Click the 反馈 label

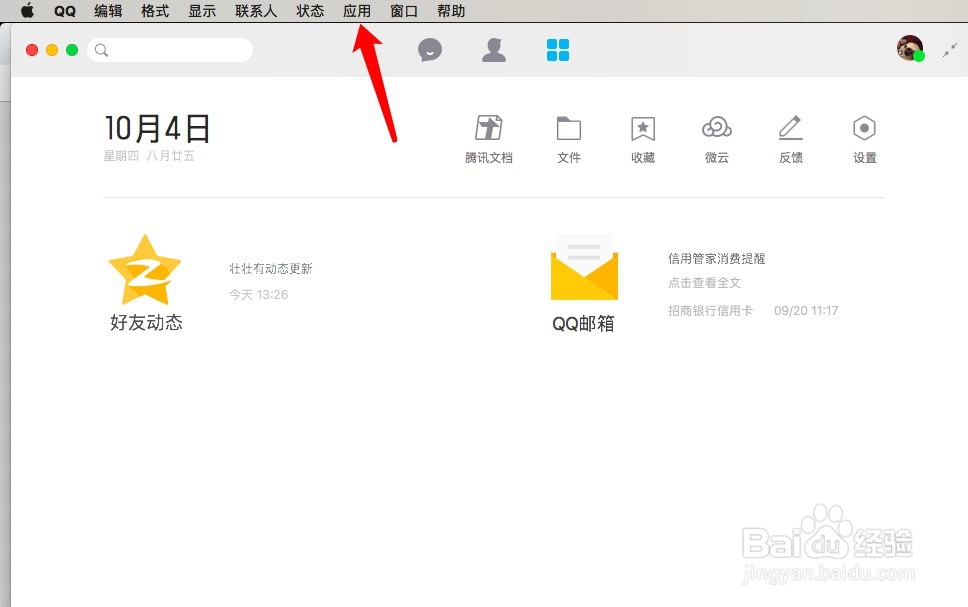[x=791, y=157]
